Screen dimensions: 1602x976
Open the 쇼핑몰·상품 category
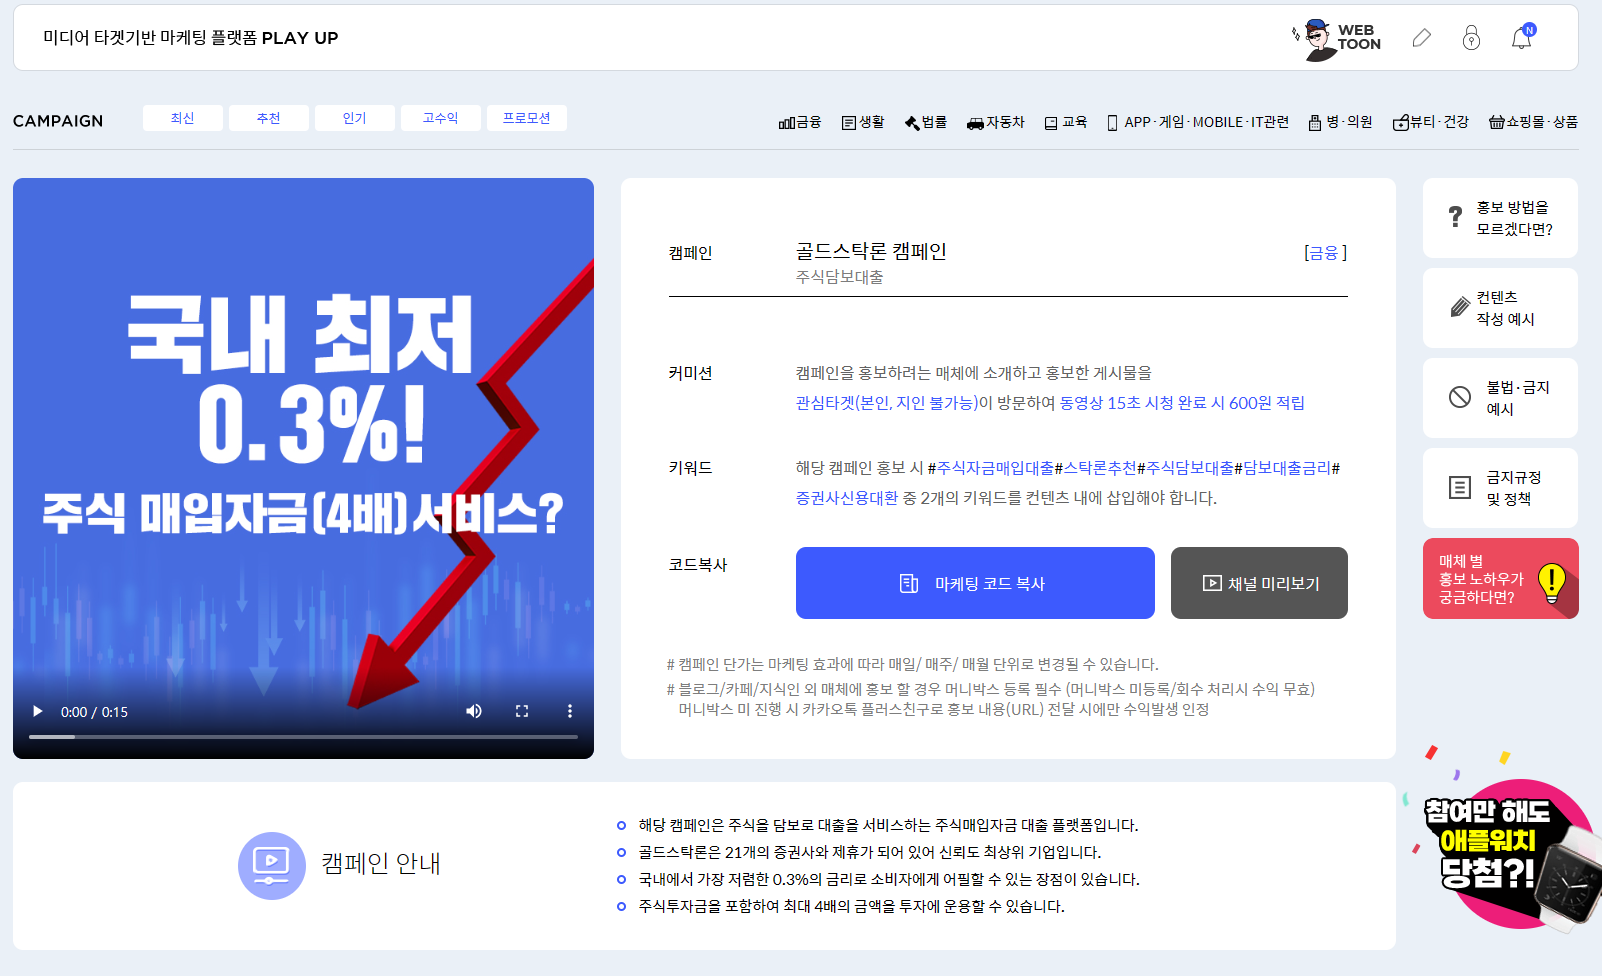tap(1533, 122)
